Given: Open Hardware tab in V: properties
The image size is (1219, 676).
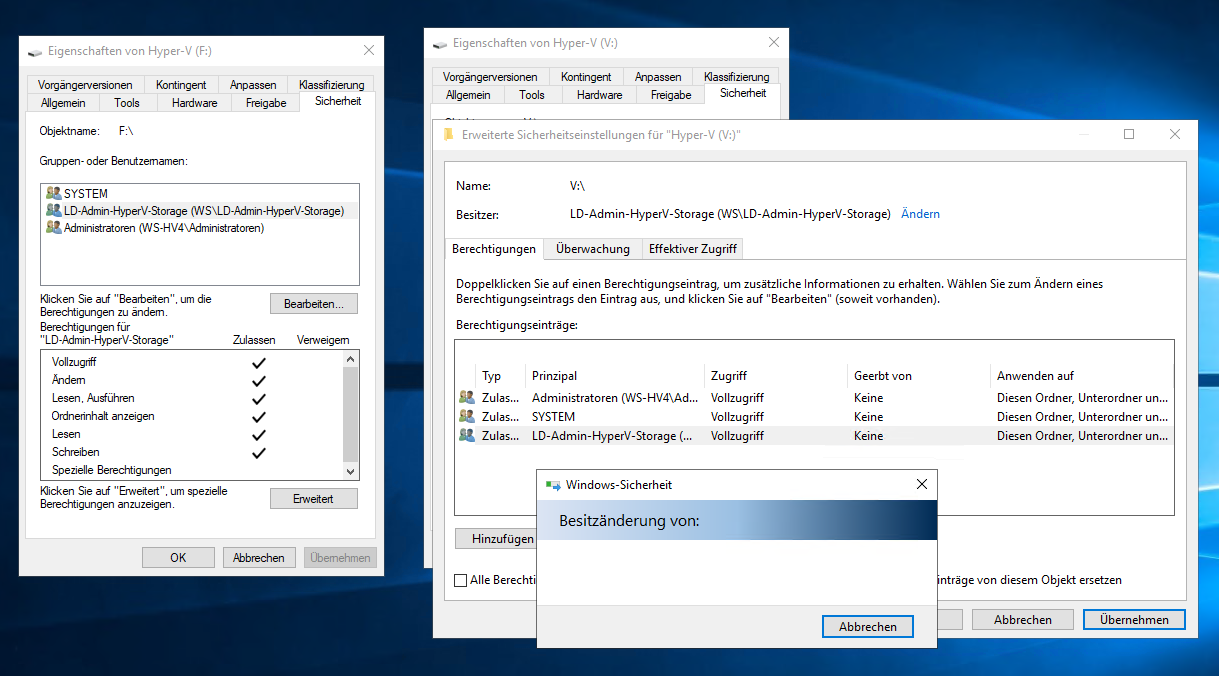Looking at the screenshot, I should (599, 95).
